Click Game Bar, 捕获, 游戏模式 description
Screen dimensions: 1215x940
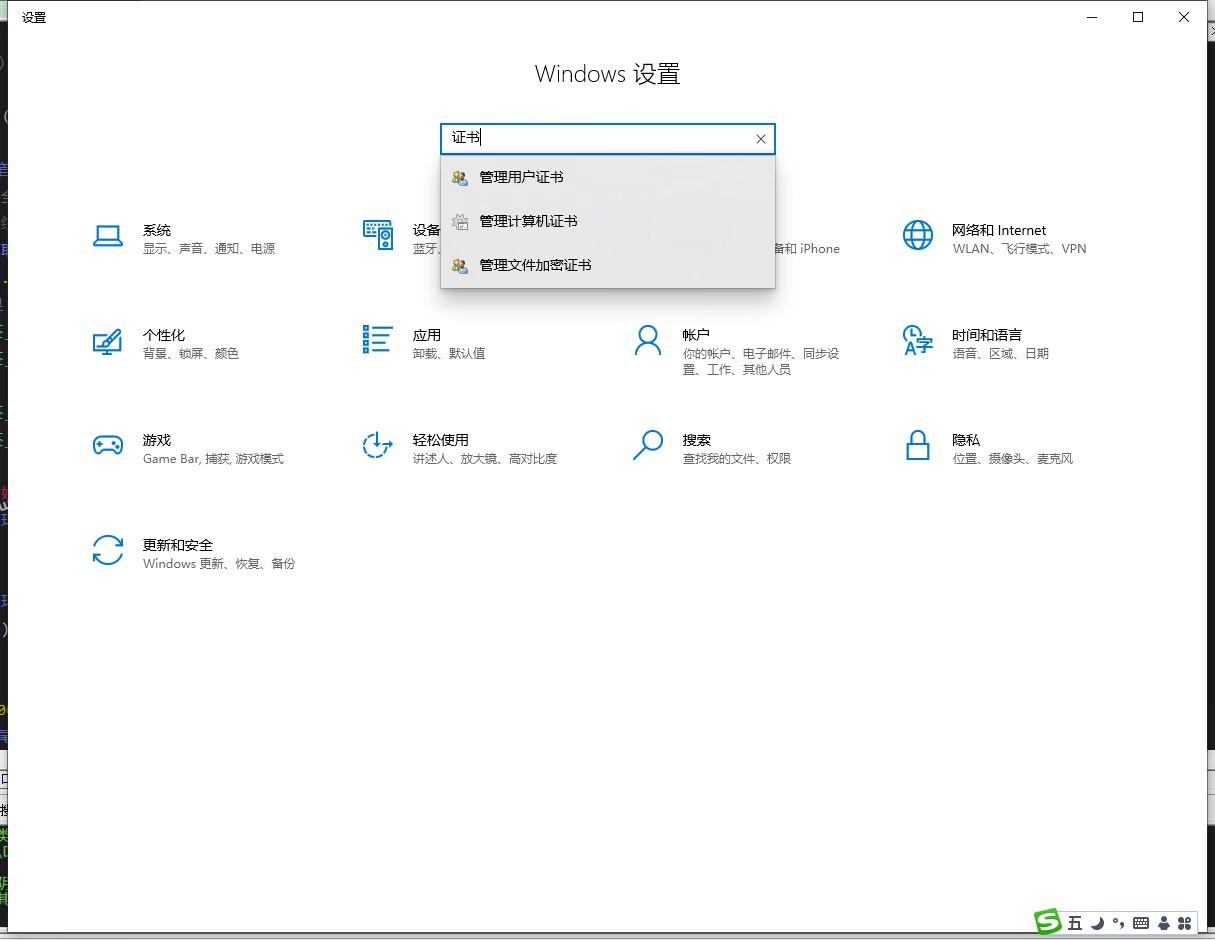tap(213, 459)
